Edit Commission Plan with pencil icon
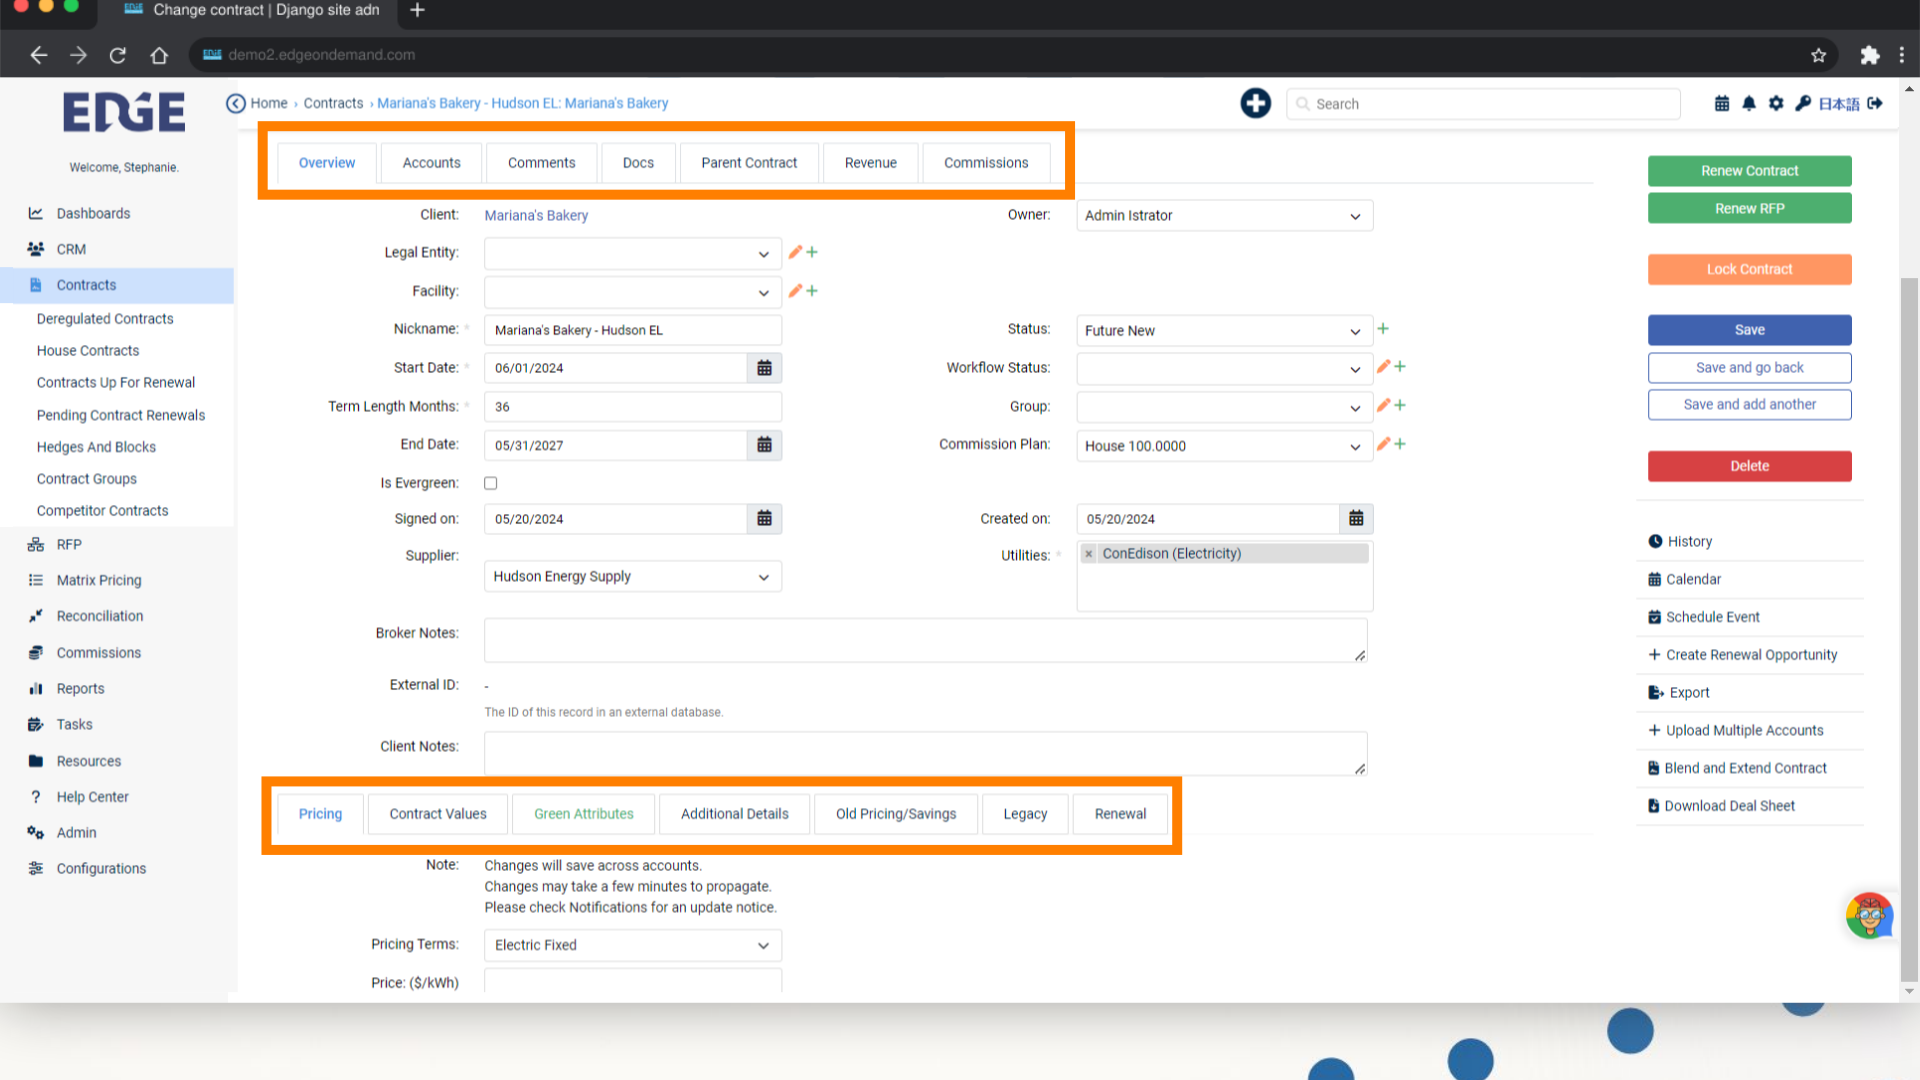Viewport: 1920px width, 1080px height. (1383, 444)
